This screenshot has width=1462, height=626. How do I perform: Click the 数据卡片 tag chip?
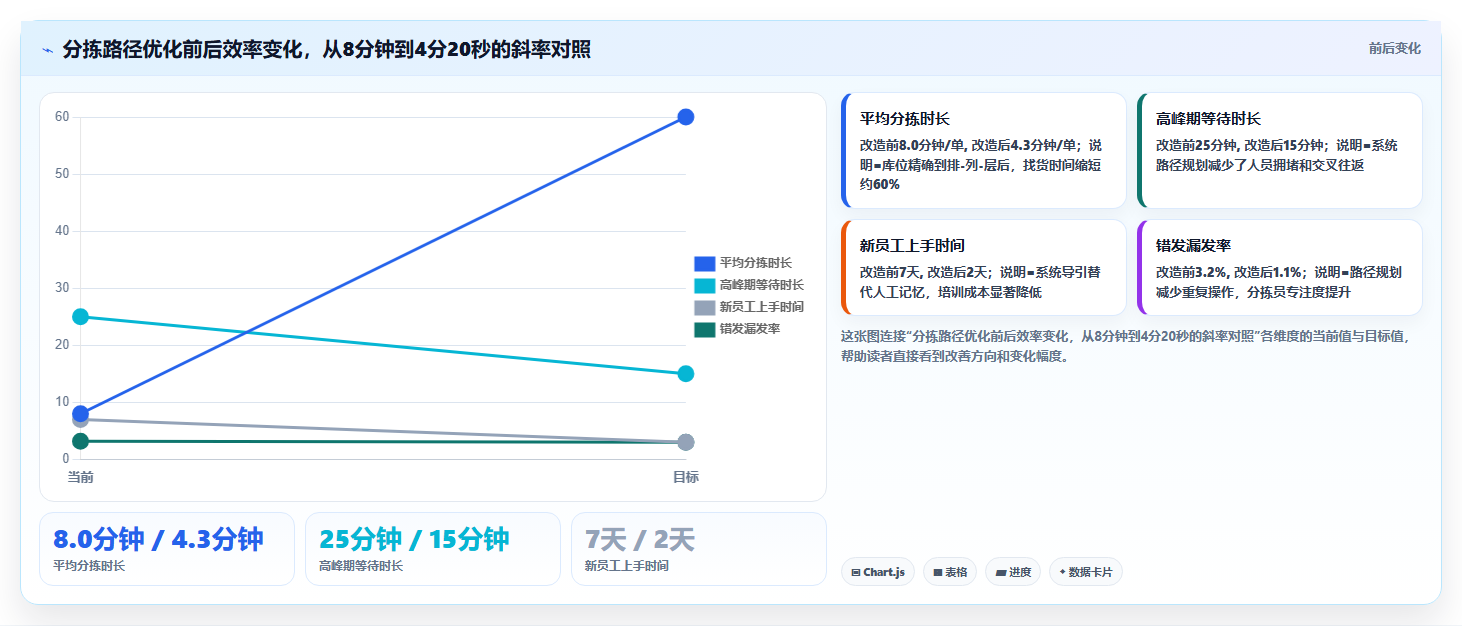[x=1086, y=572]
